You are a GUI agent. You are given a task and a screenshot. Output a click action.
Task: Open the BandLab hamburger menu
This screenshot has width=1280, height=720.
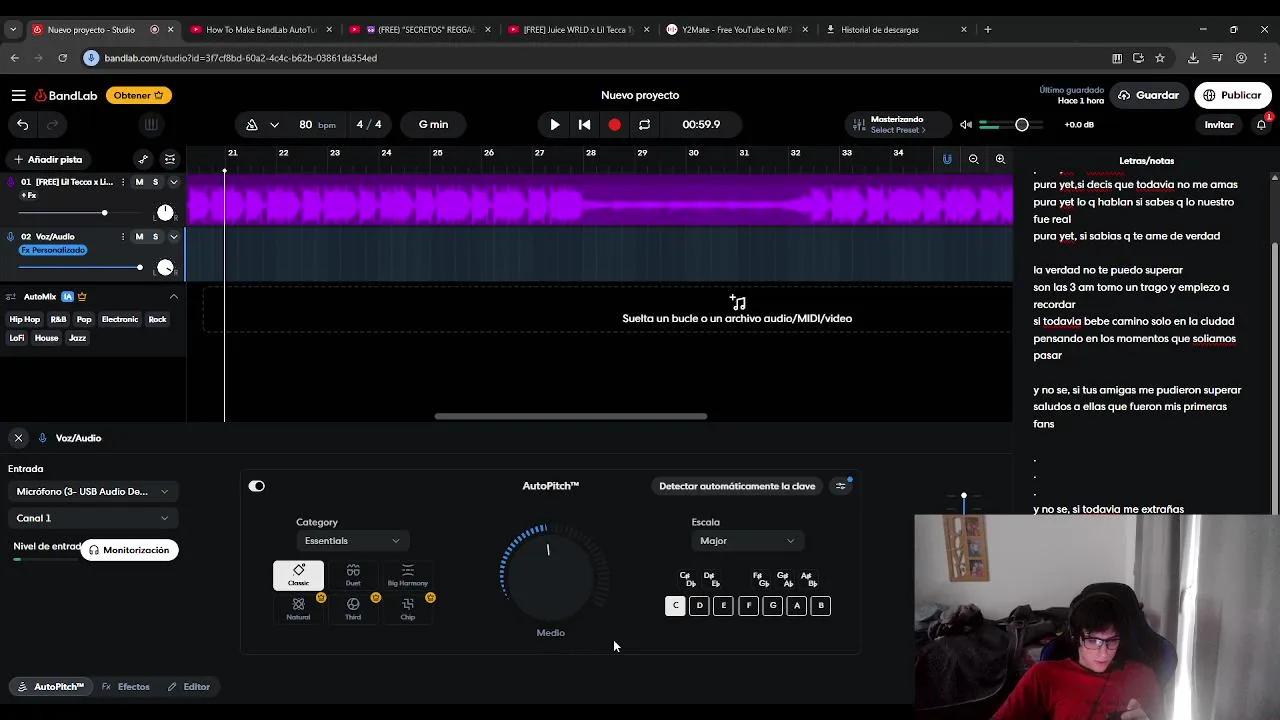click(18, 95)
